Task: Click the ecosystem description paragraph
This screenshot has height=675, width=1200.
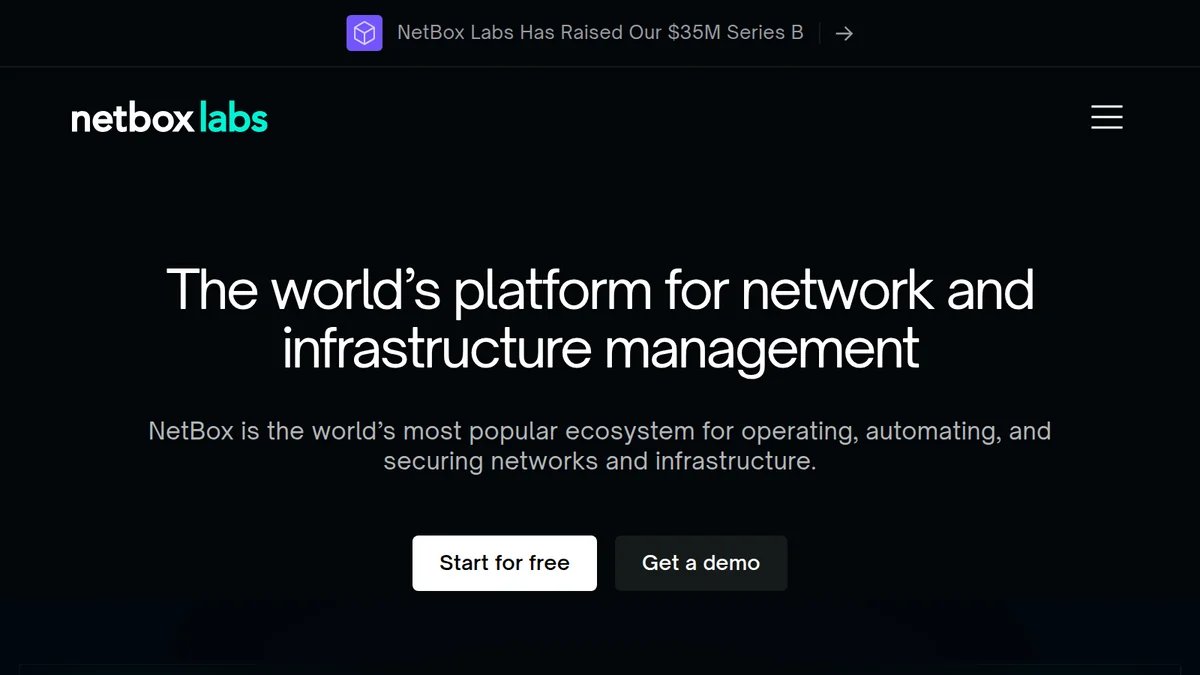Action: [x=600, y=446]
